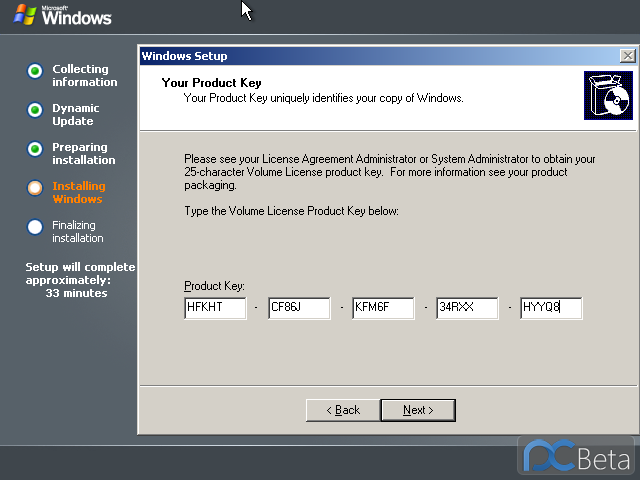Screen dimensions: 640x480
Task: Click the Dynamic Update step indicator
Action: pos(35,110)
